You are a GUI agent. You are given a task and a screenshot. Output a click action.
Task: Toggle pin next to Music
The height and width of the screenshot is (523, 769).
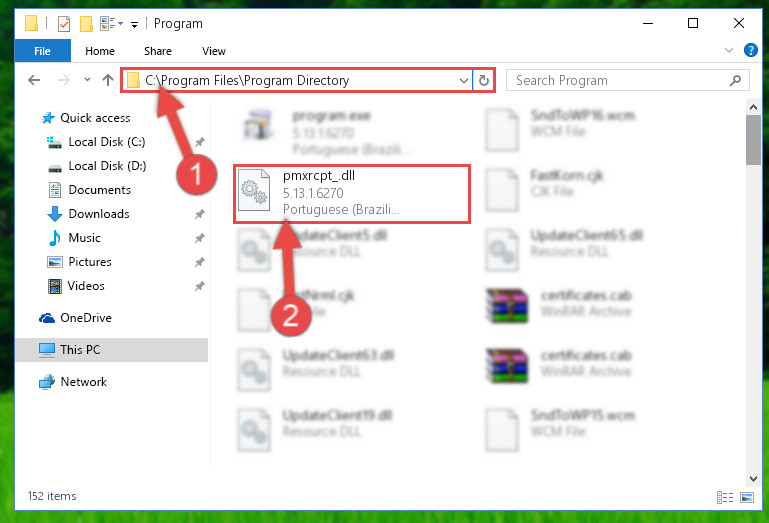(x=199, y=238)
